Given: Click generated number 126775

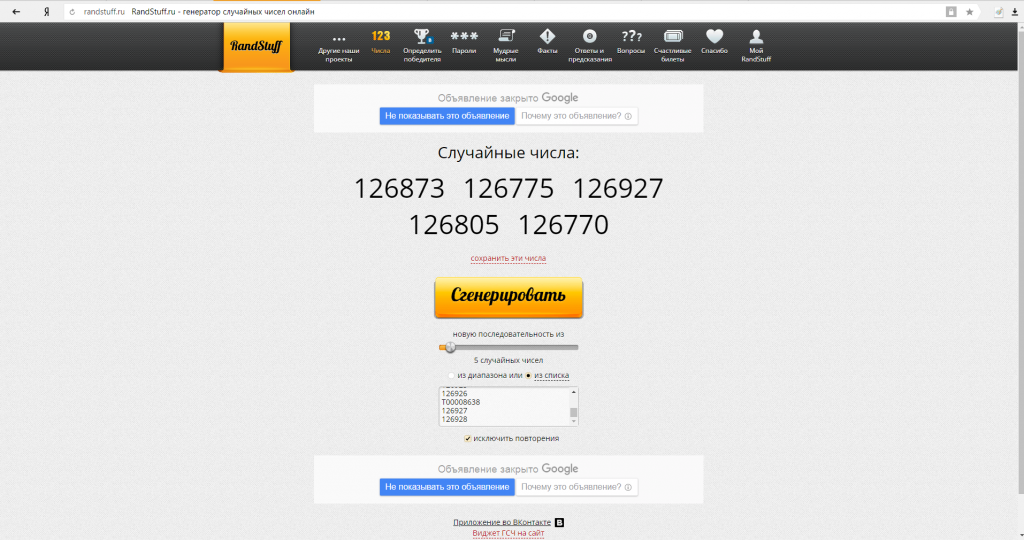Looking at the screenshot, I should pyautogui.click(x=509, y=189).
